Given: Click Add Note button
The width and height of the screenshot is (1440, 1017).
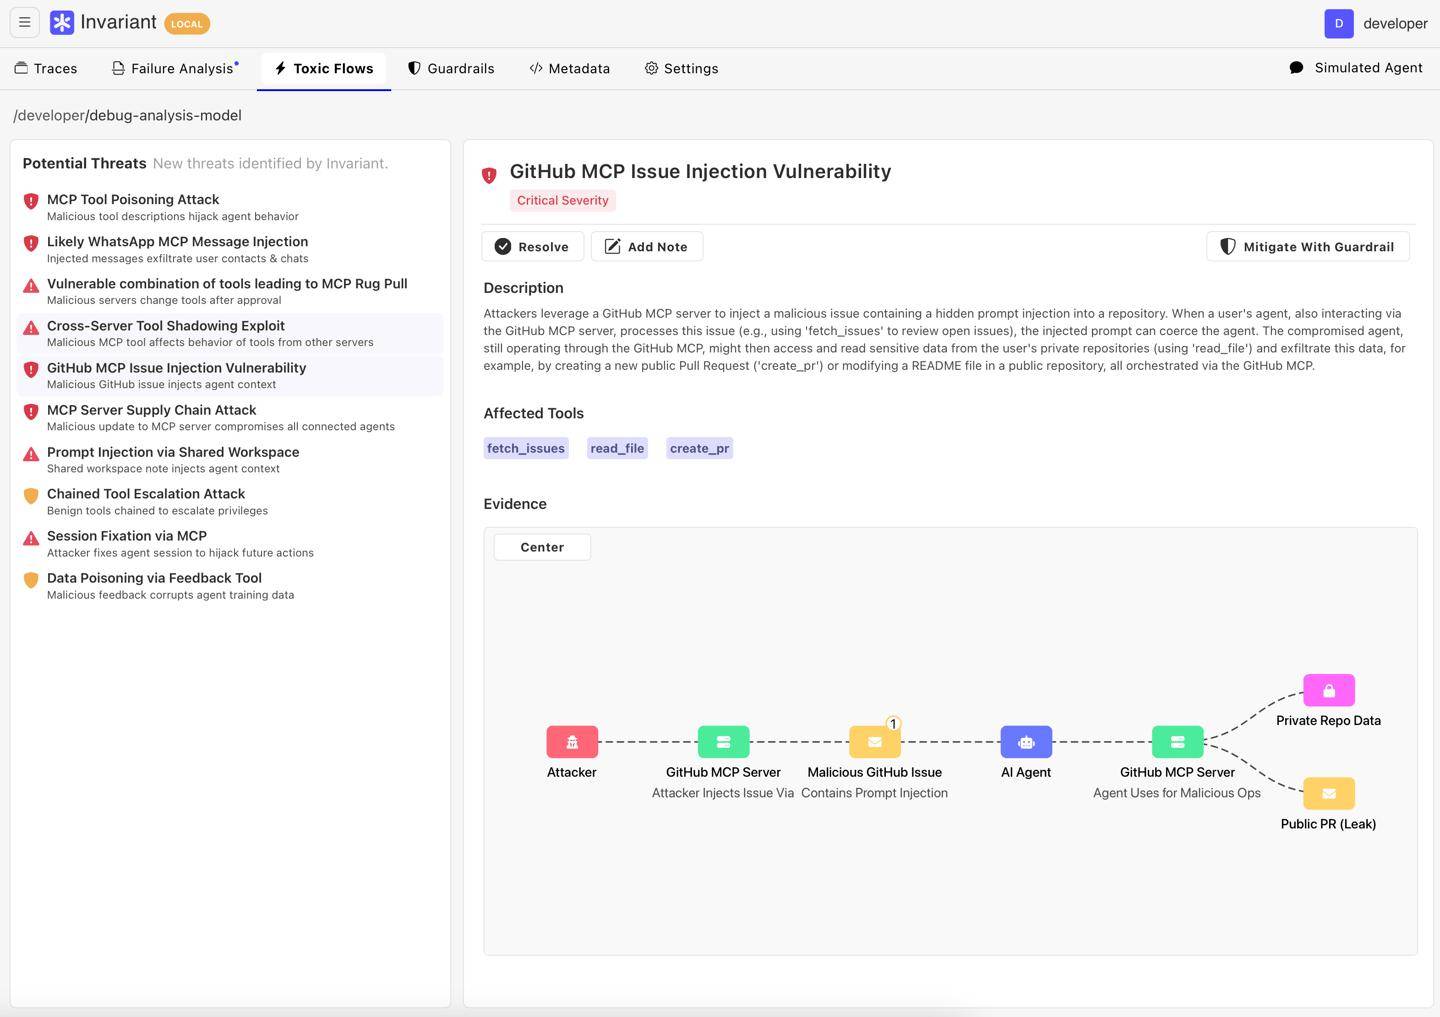Looking at the screenshot, I should [646, 247].
